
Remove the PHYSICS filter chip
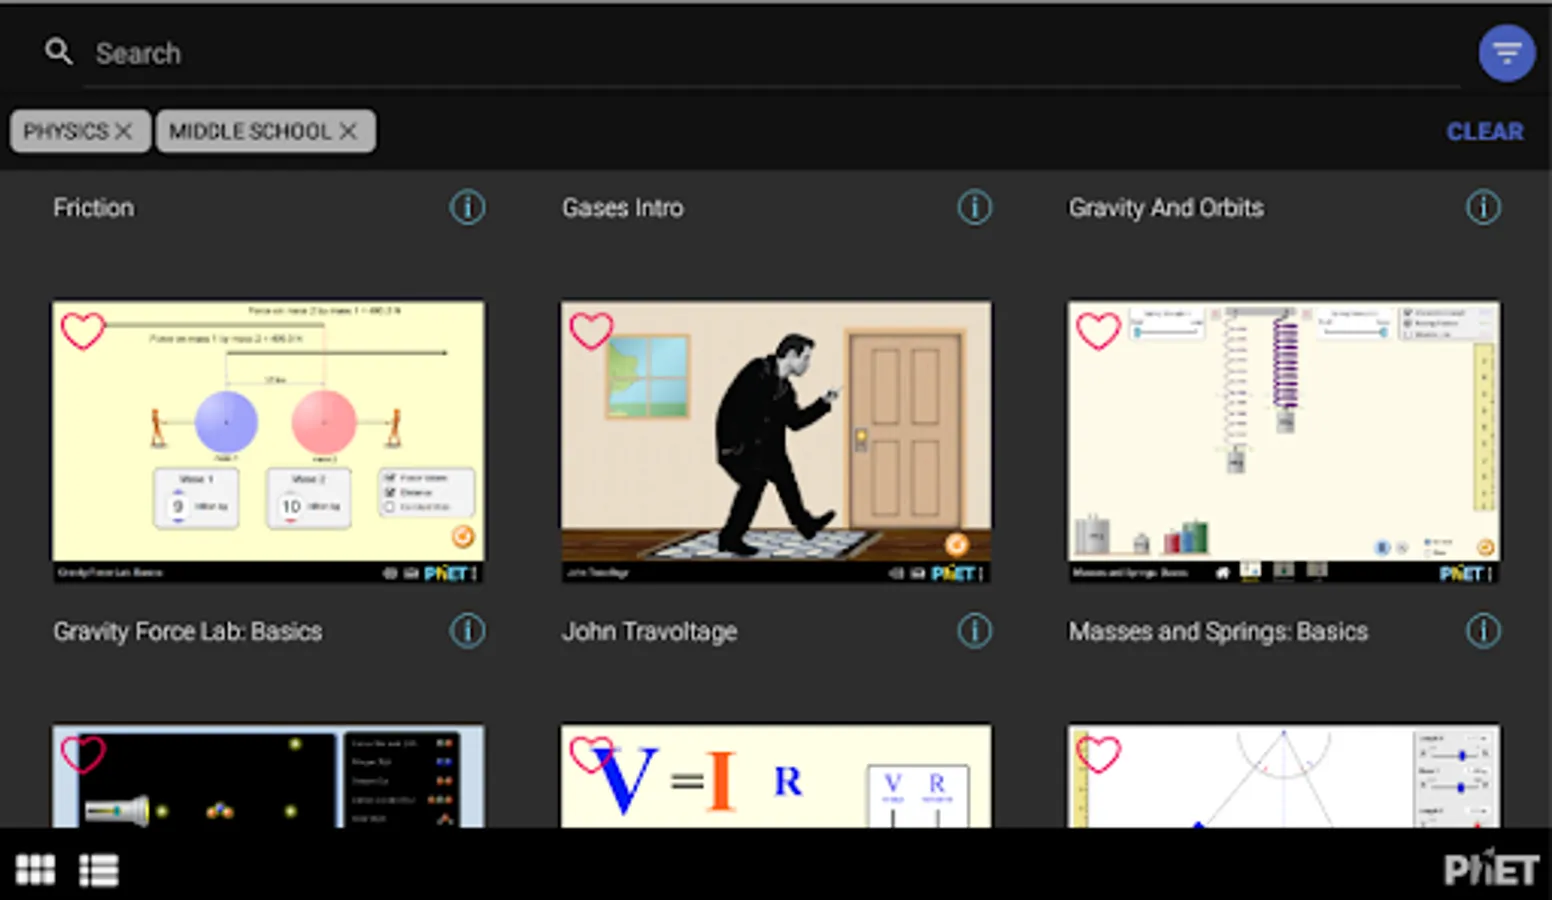(124, 131)
